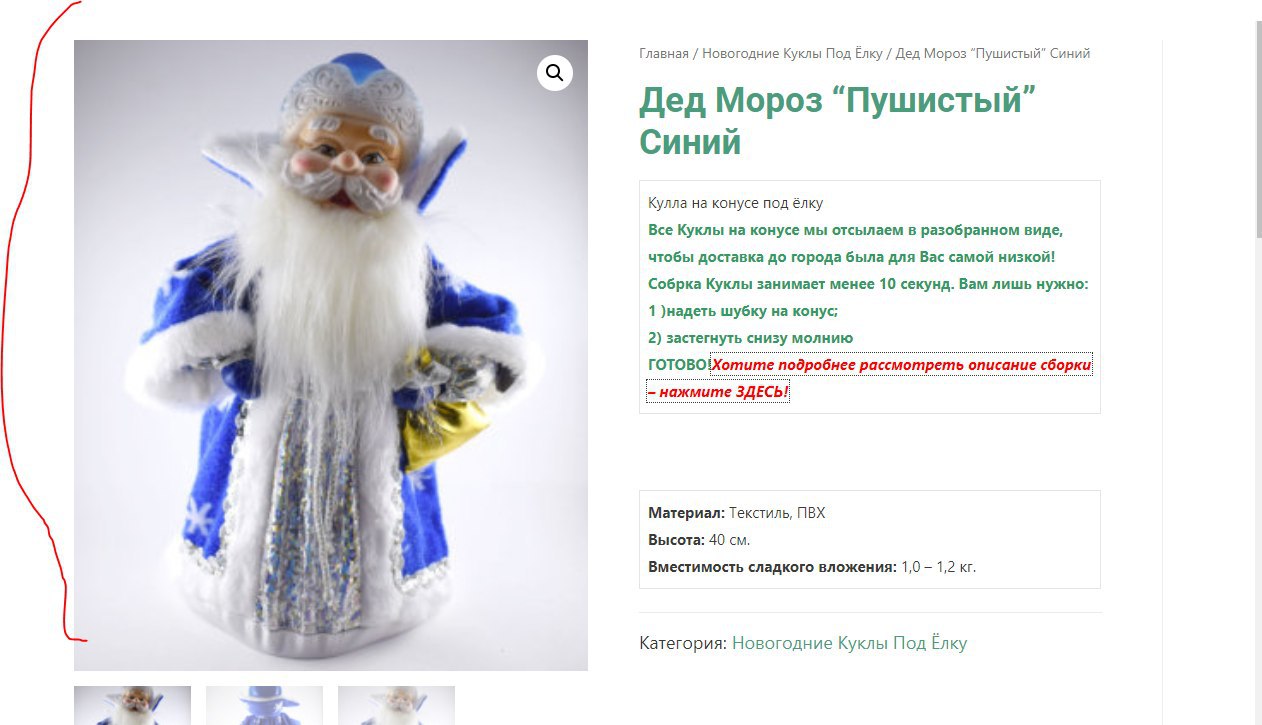Select the first product thumbnail below image

[132, 705]
